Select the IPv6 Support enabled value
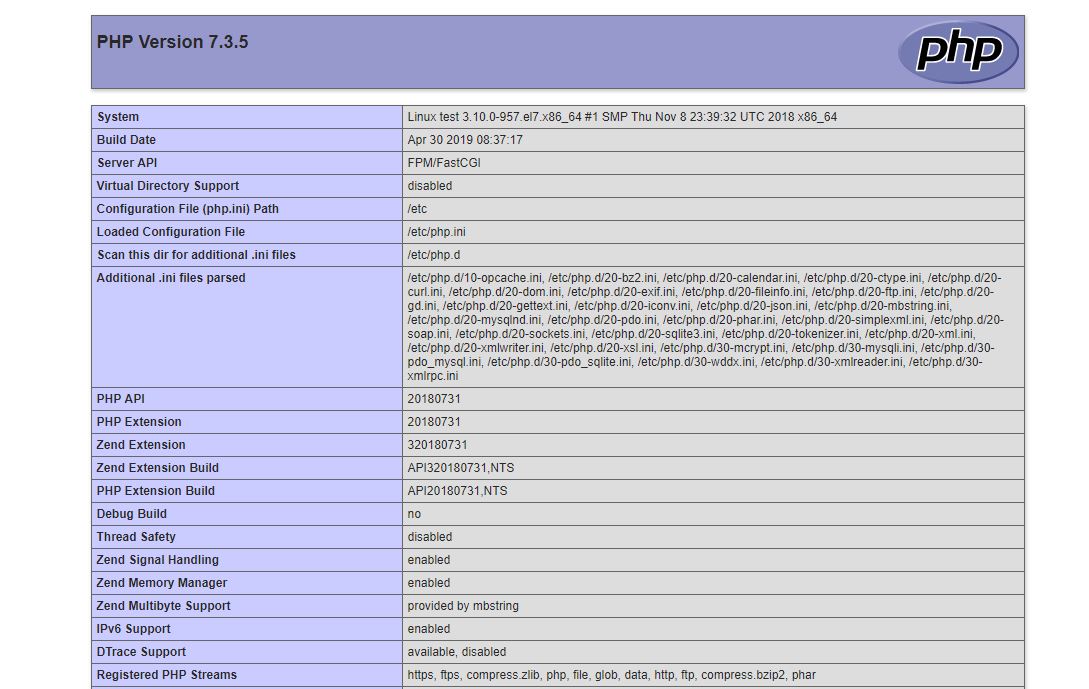 click(428, 629)
